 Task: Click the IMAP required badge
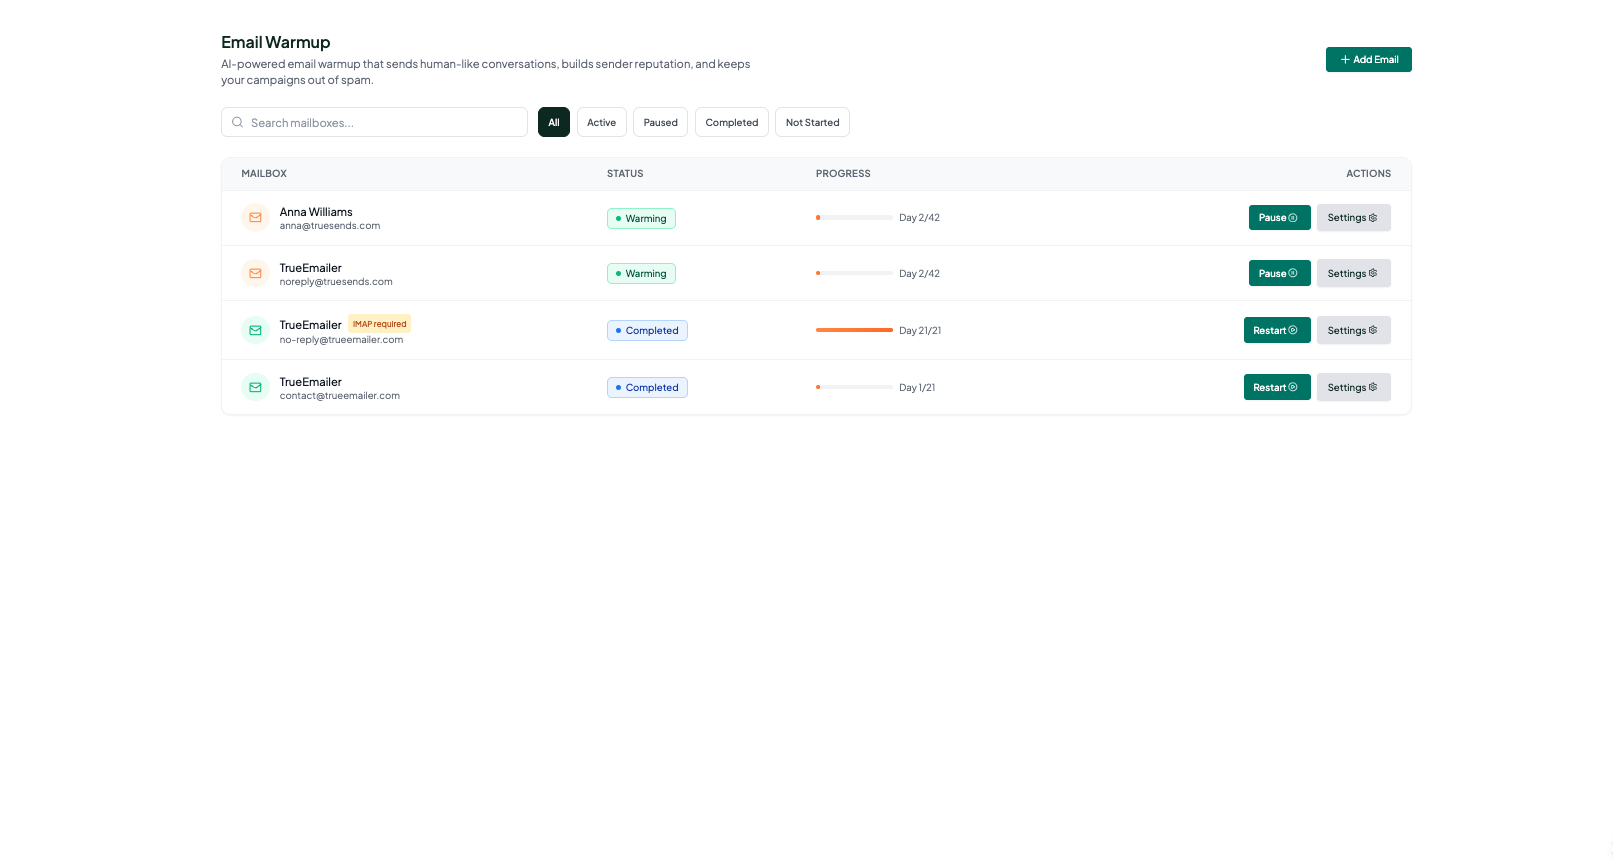pos(380,324)
